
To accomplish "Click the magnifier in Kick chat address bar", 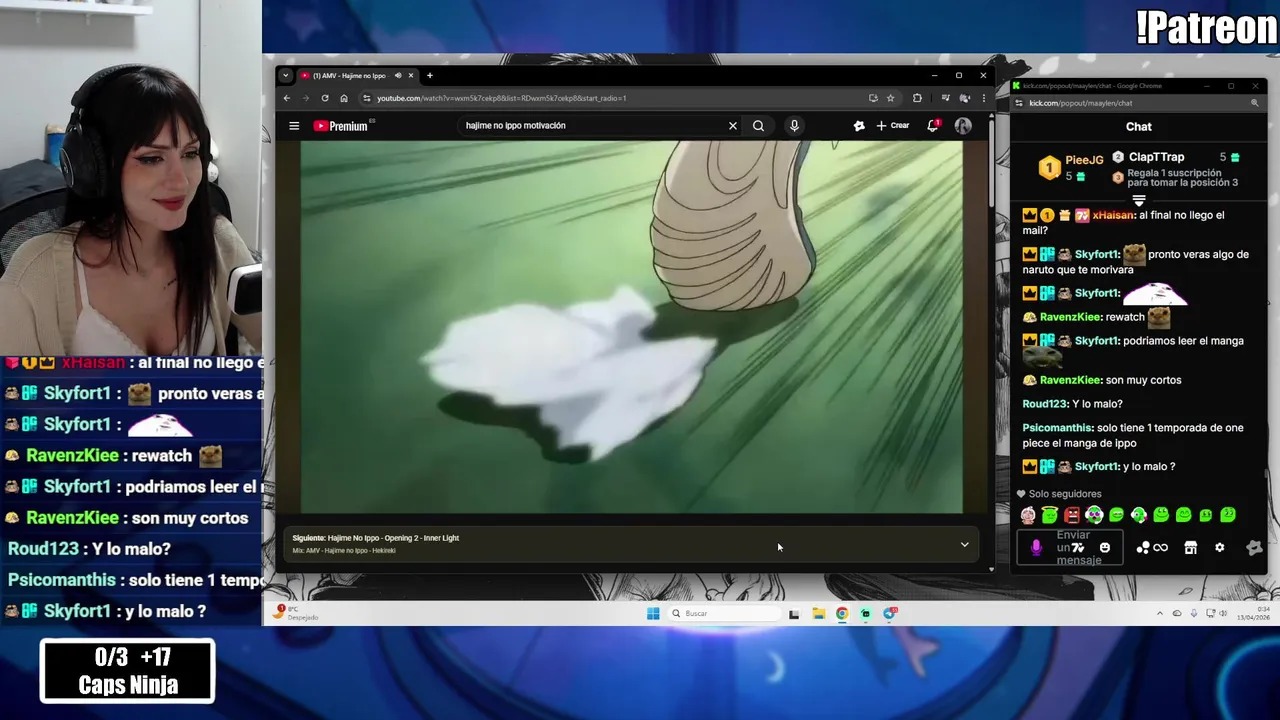I will tap(1254, 103).
